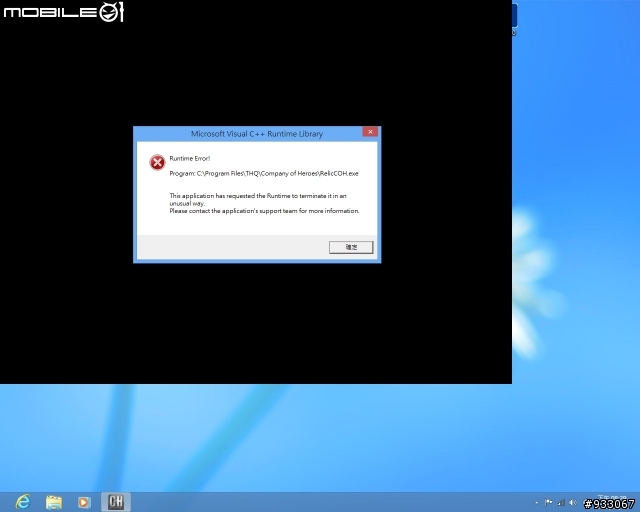Launch Windows Media Player from the taskbar
Image resolution: width=640 pixels, height=512 pixels.
84,502
